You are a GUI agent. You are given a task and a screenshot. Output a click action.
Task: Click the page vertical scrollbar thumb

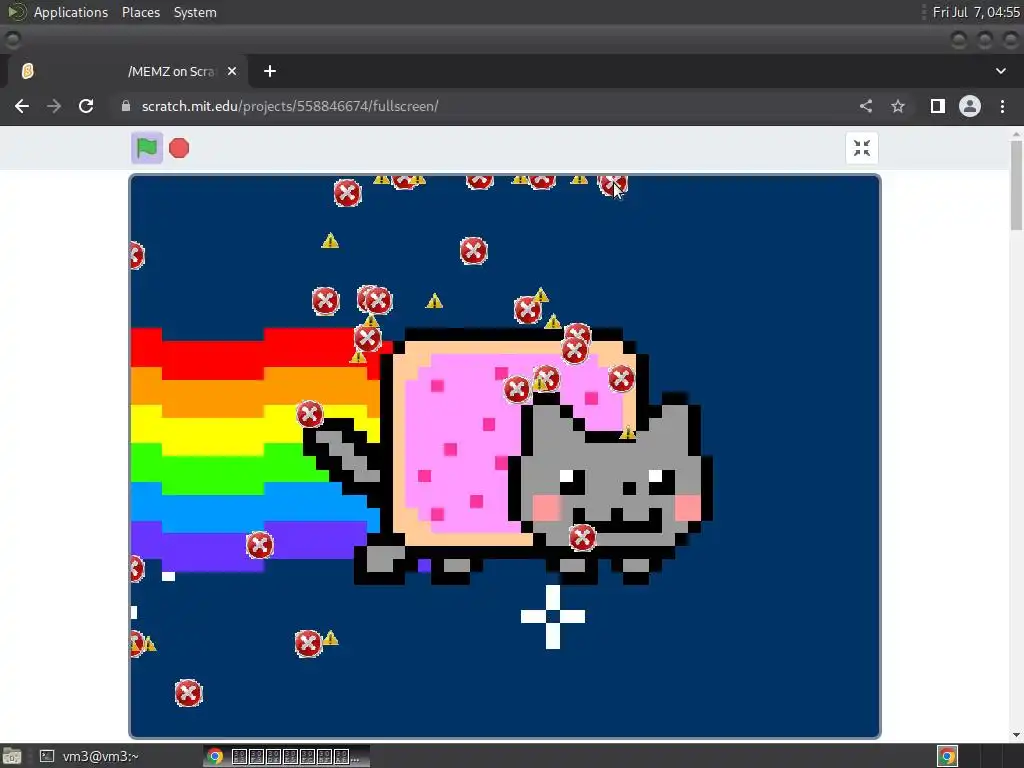click(x=1016, y=185)
